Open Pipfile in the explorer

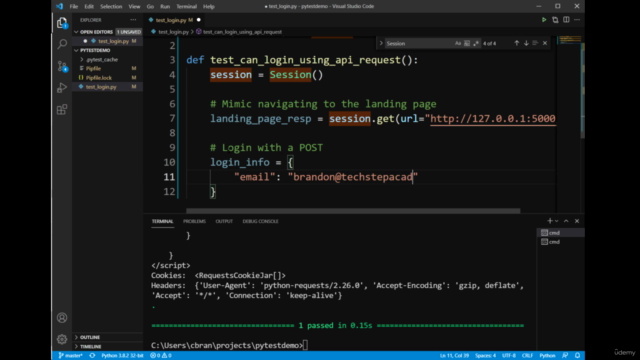[x=93, y=69]
